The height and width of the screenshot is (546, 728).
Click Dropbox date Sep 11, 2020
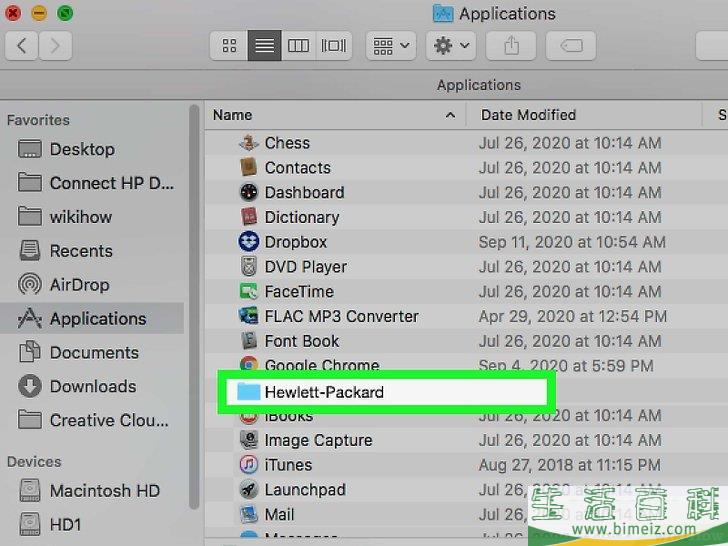coord(572,242)
